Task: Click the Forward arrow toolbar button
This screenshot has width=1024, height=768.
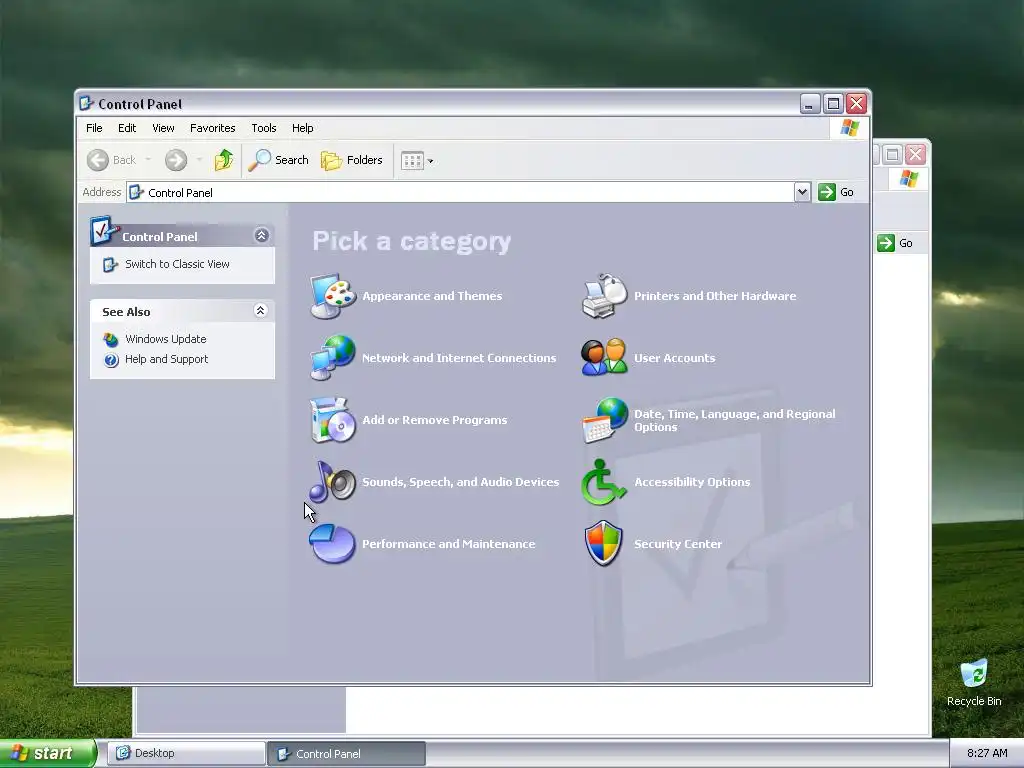Action: click(x=176, y=160)
